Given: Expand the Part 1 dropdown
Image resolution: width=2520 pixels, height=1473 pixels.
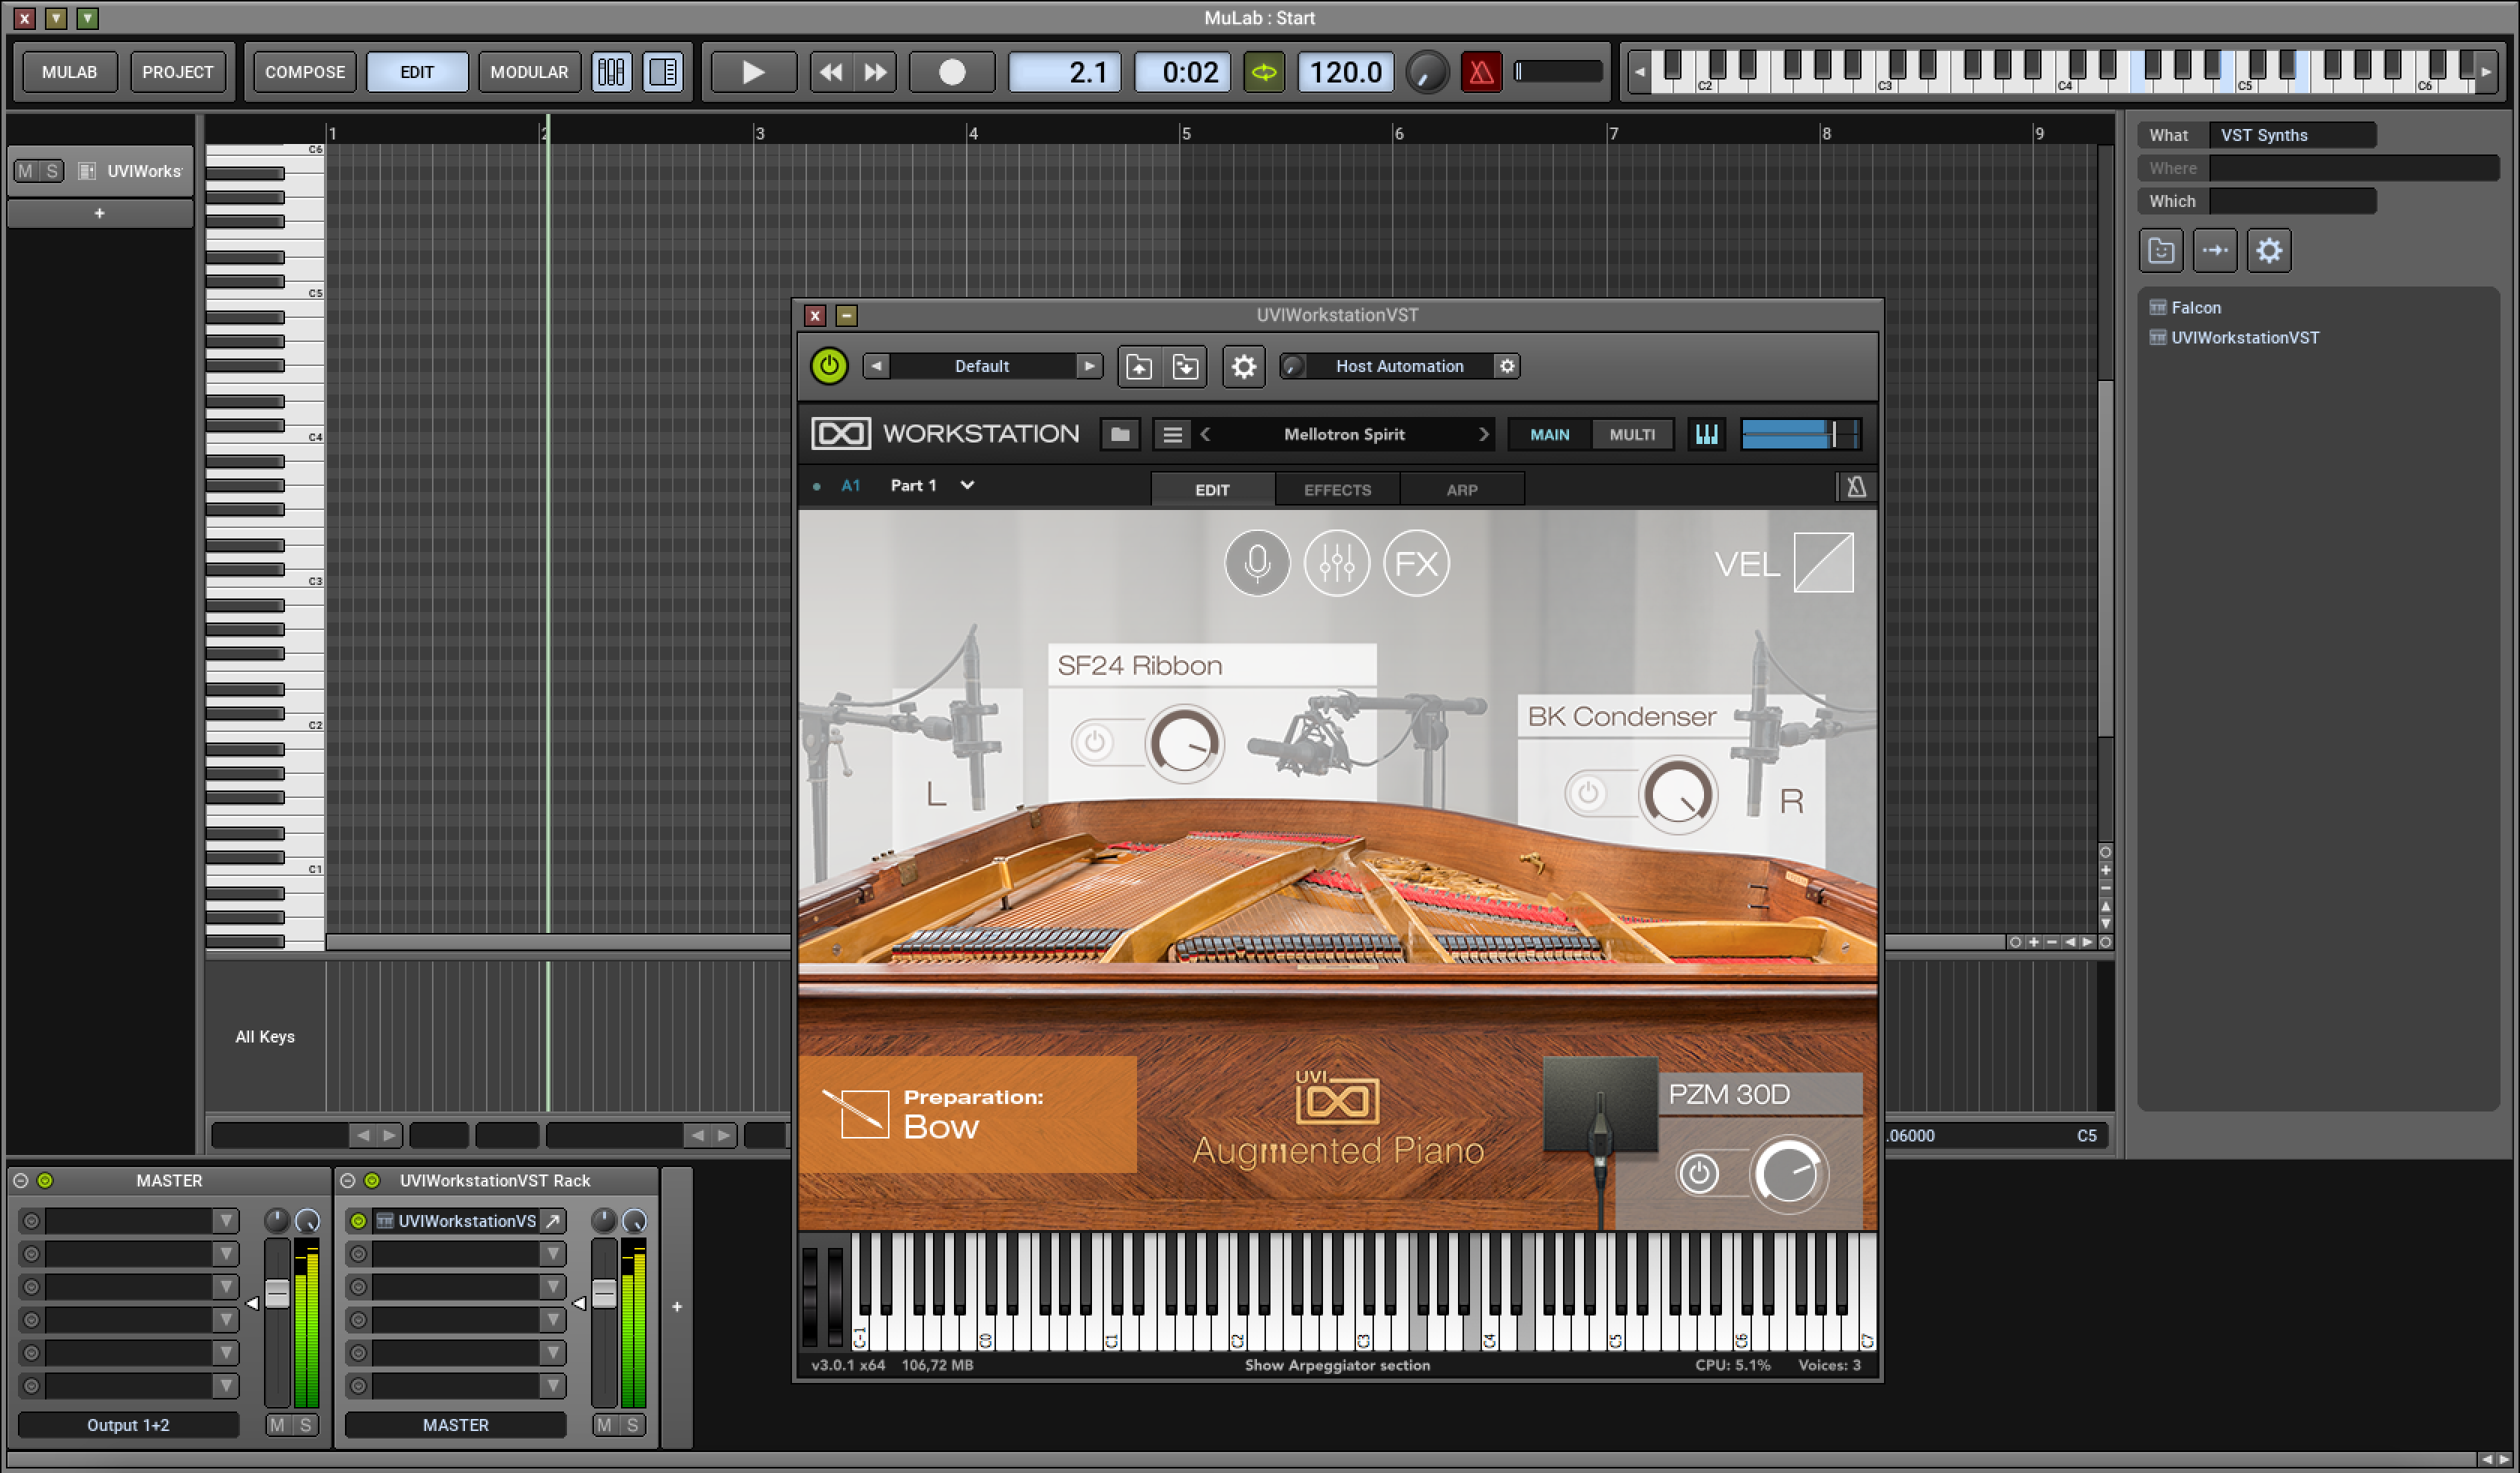Looking at the screenshot, I should (x=967, y=485).
